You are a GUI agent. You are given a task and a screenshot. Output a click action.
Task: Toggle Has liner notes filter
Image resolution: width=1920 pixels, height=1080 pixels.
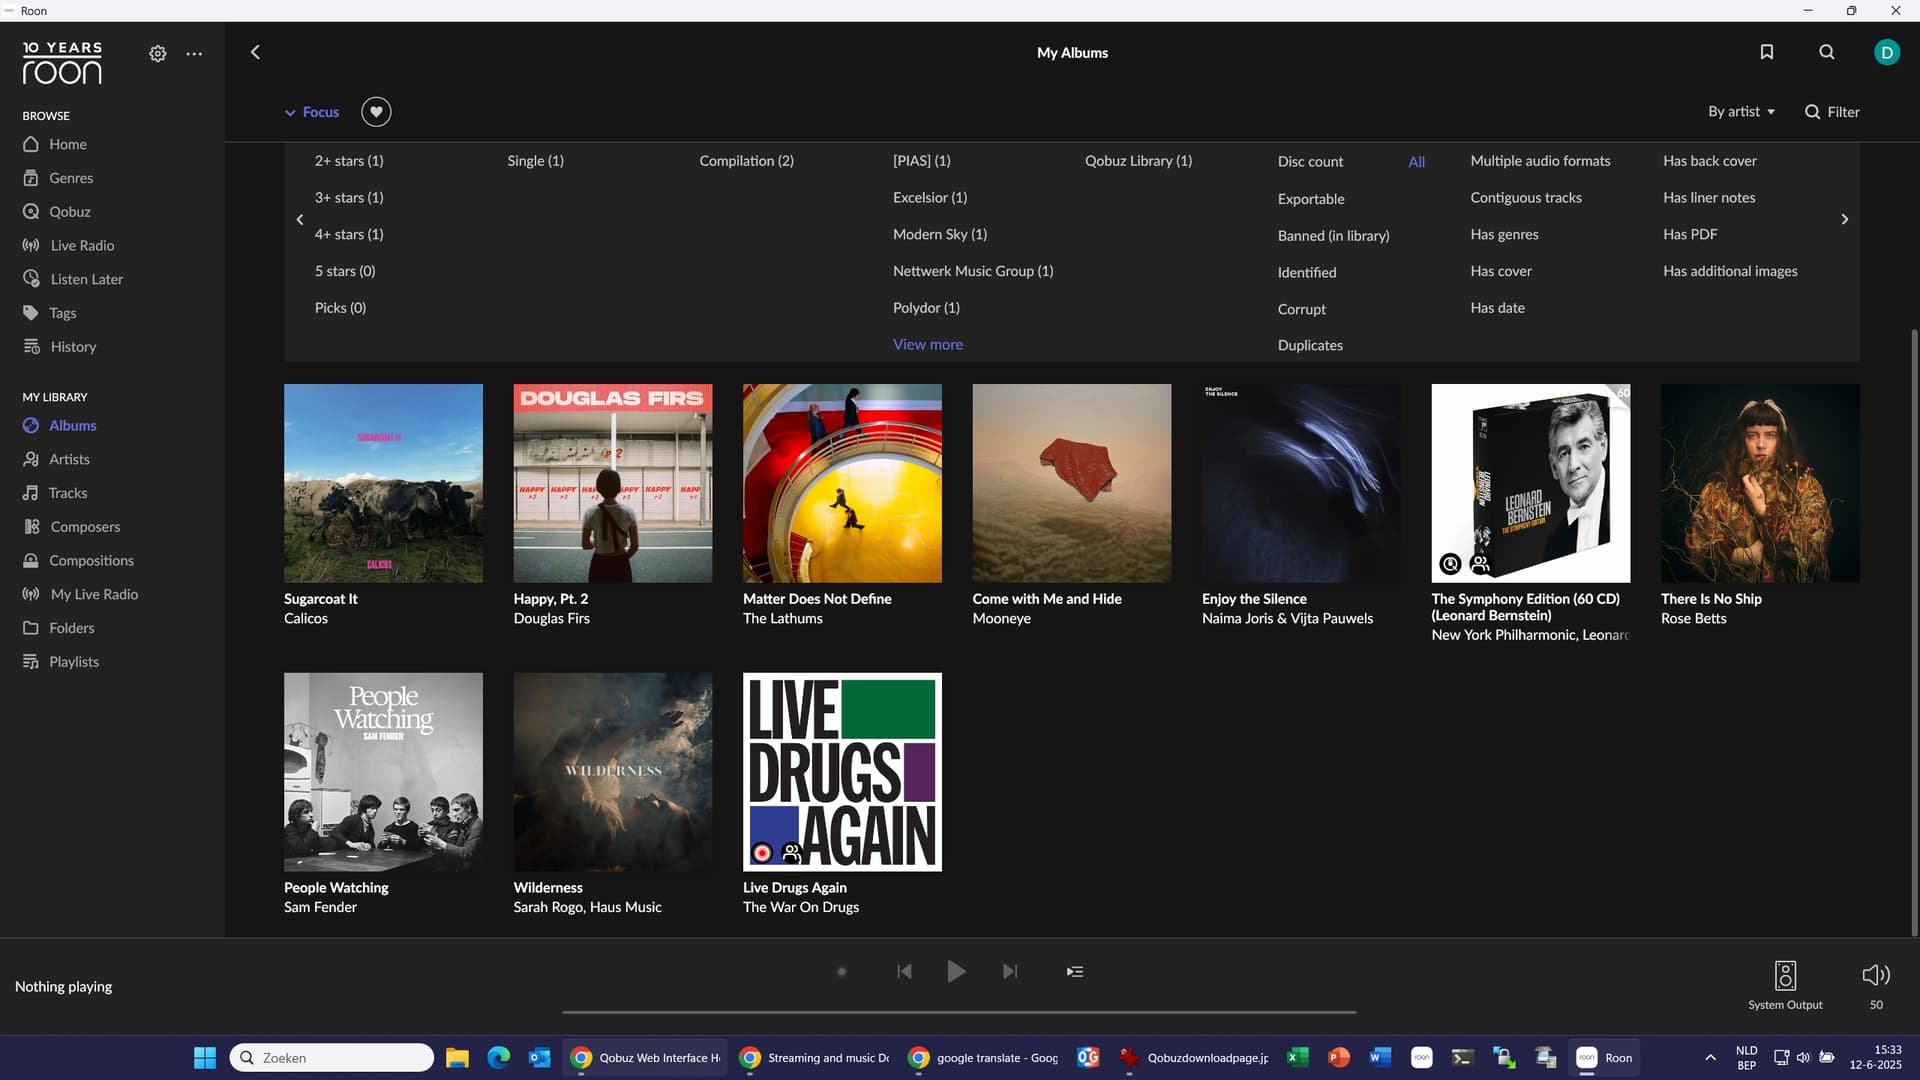1709,198
